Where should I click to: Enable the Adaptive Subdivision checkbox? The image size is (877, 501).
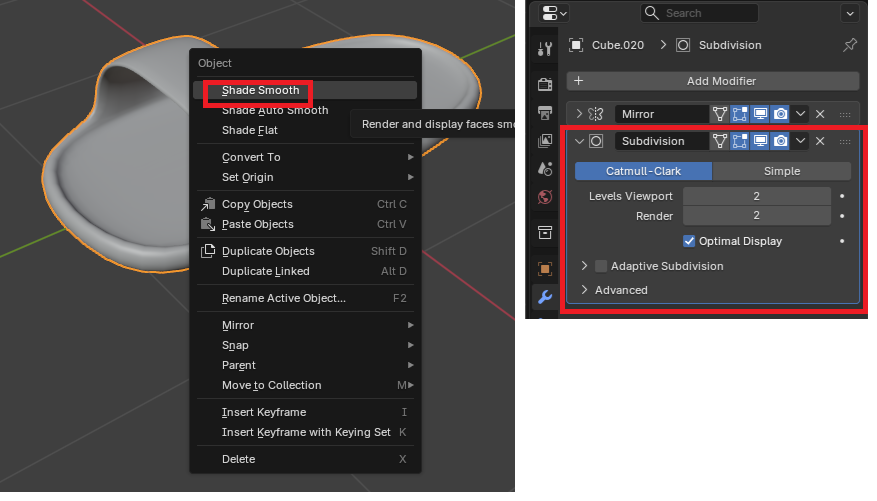(x=601, y=266)
